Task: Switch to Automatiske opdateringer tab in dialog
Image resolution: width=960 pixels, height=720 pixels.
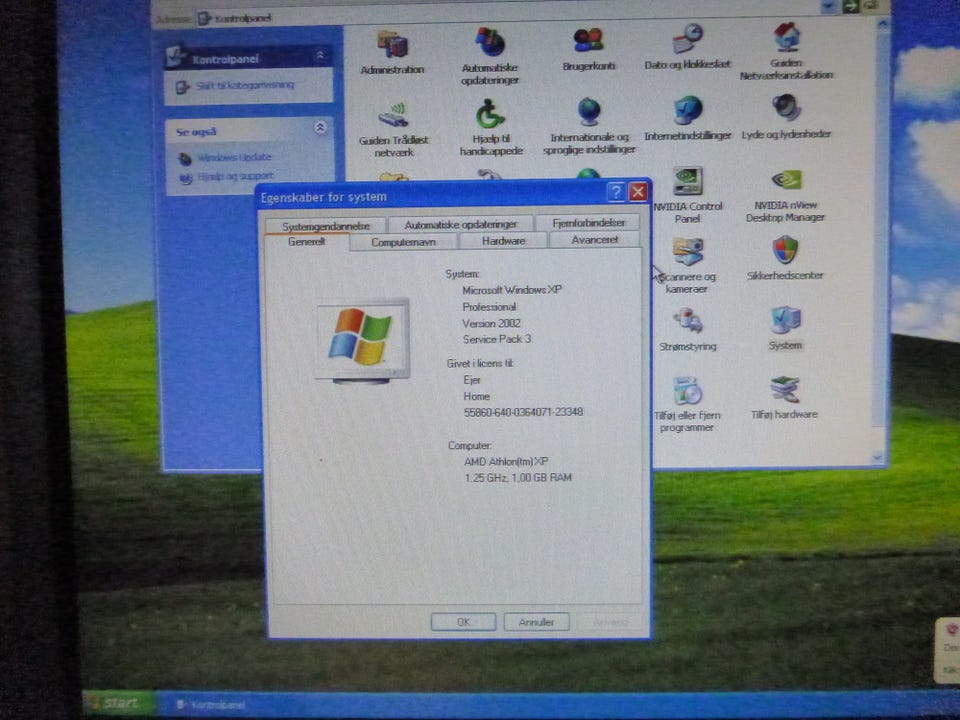Action: 460,225
